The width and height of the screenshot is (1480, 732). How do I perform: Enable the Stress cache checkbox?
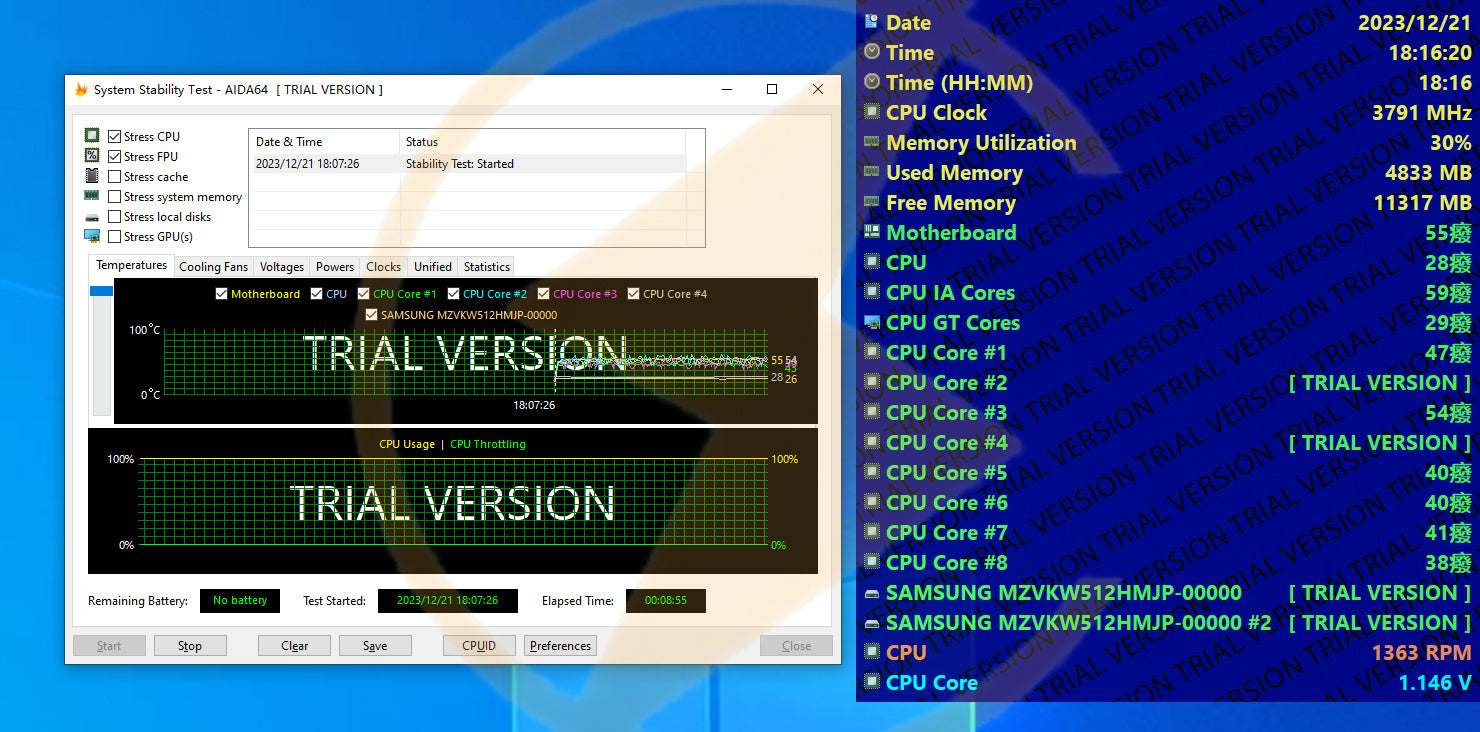pos(115,177)
